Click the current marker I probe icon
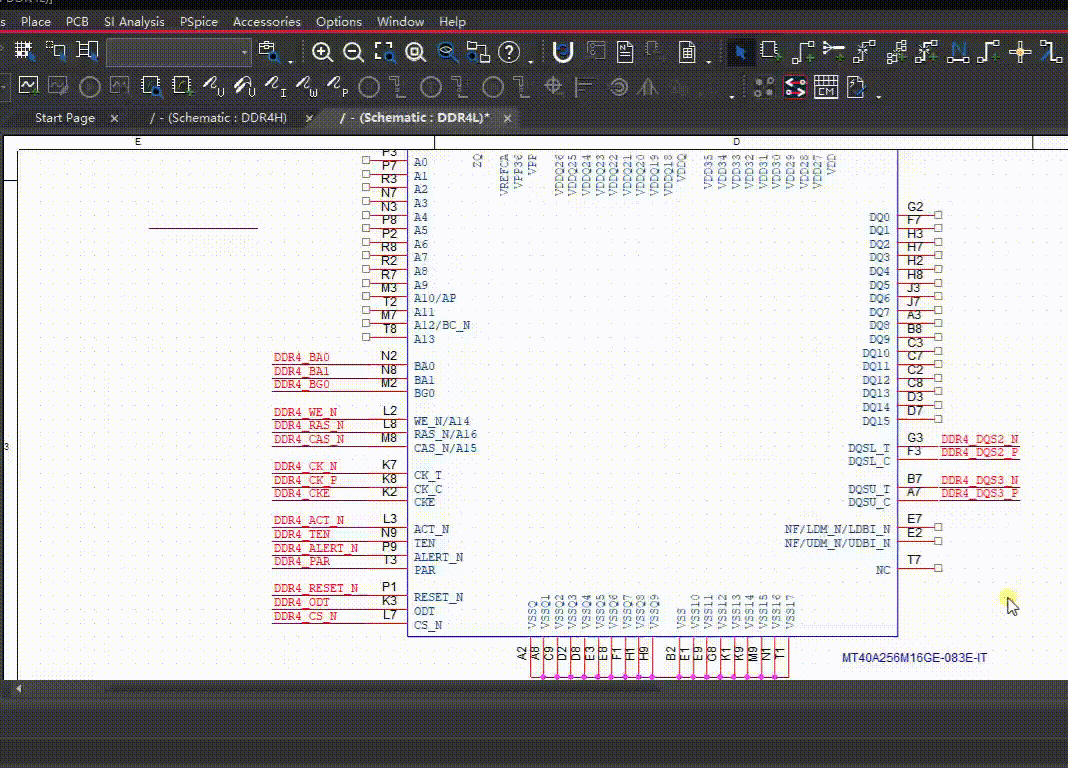The width and height of the screenshot is (1068, 768). (275, 86)
